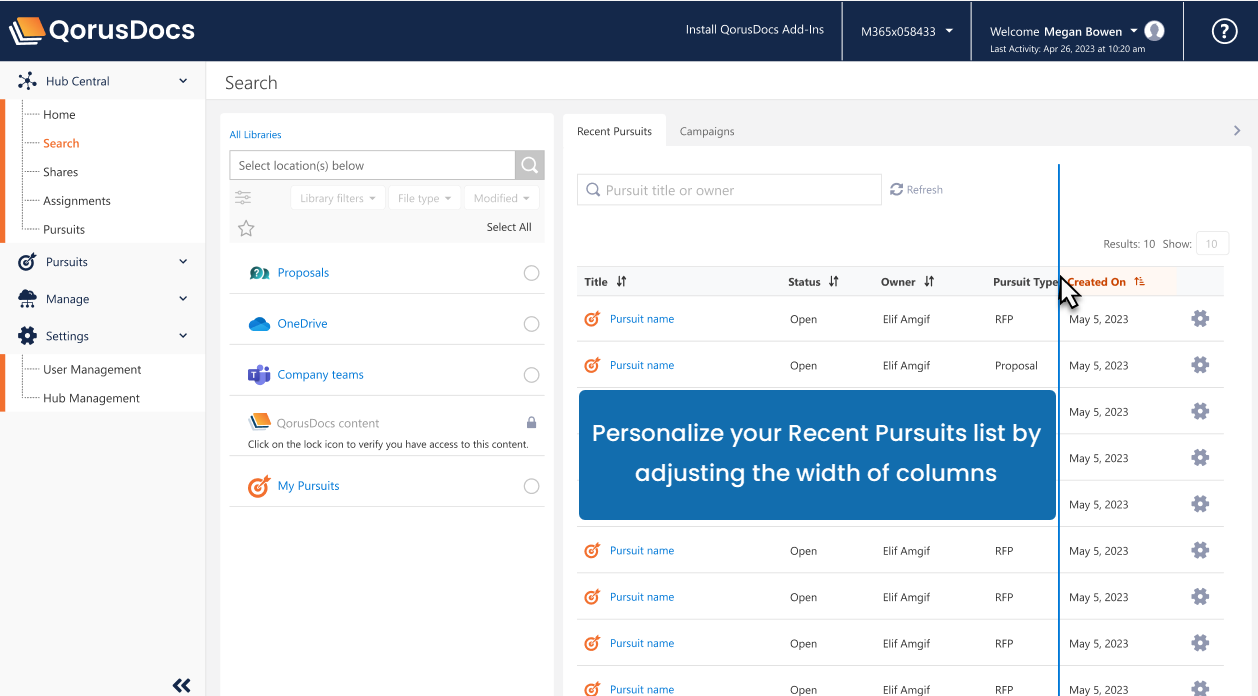Open Hub Management under Settings
The image size is (1258, 696).
(91, 398)
